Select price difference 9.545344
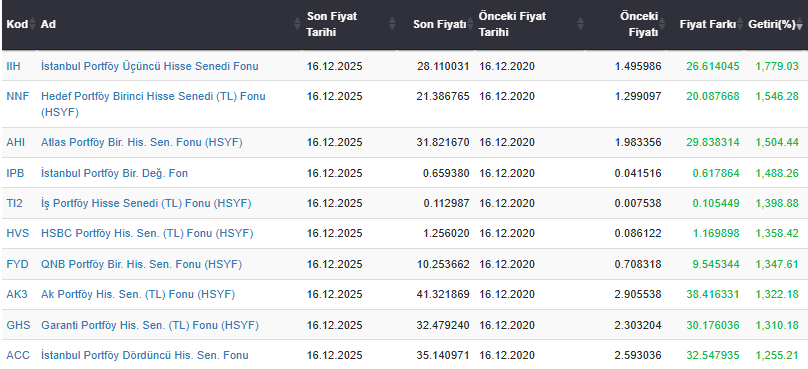Screen dimensions: 808x369 [x=716, y=264]
